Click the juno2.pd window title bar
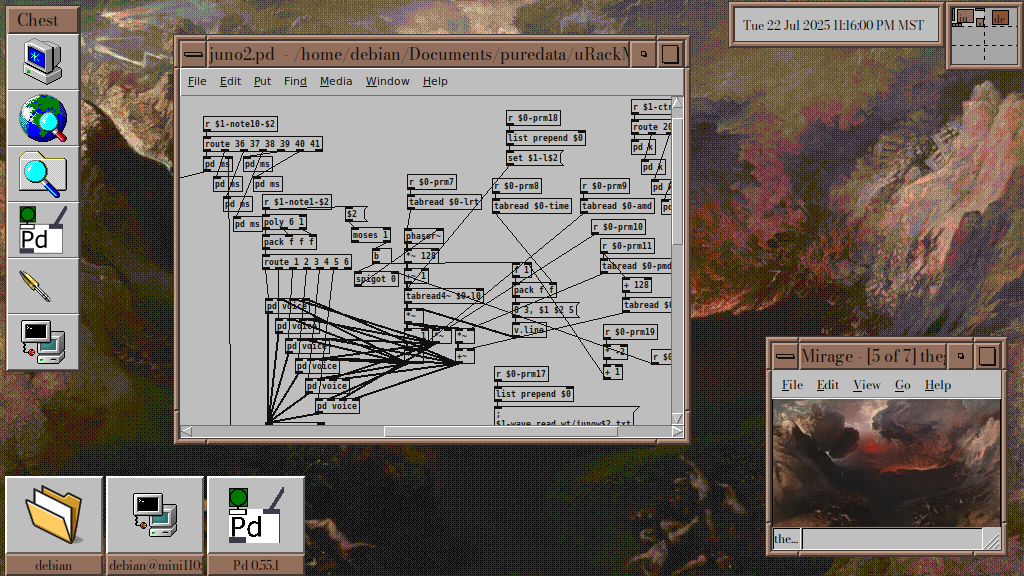 [x=418, y=54]
